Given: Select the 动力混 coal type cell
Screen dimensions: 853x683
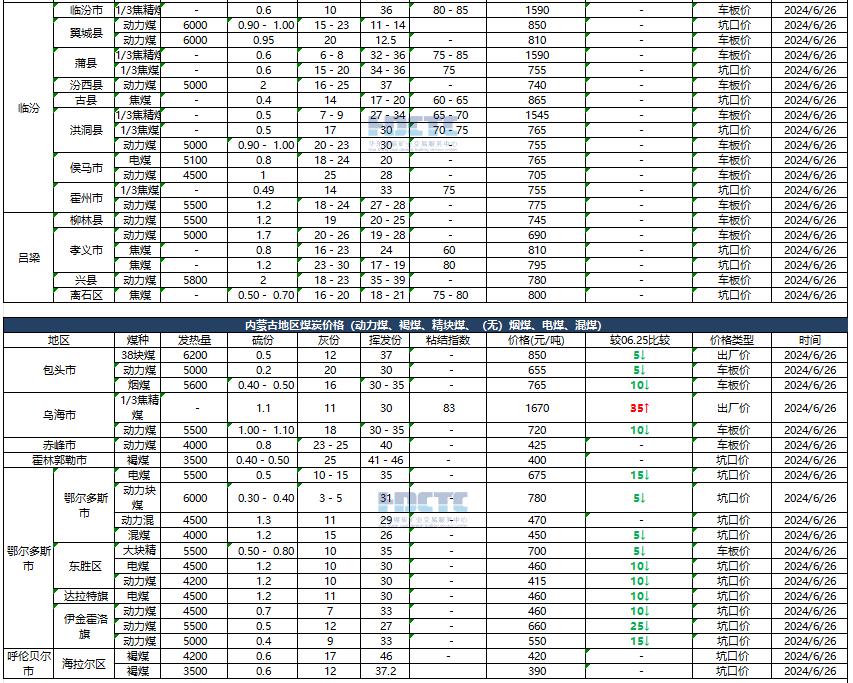Looking at the screenshot, I should (x=138, y=520).
